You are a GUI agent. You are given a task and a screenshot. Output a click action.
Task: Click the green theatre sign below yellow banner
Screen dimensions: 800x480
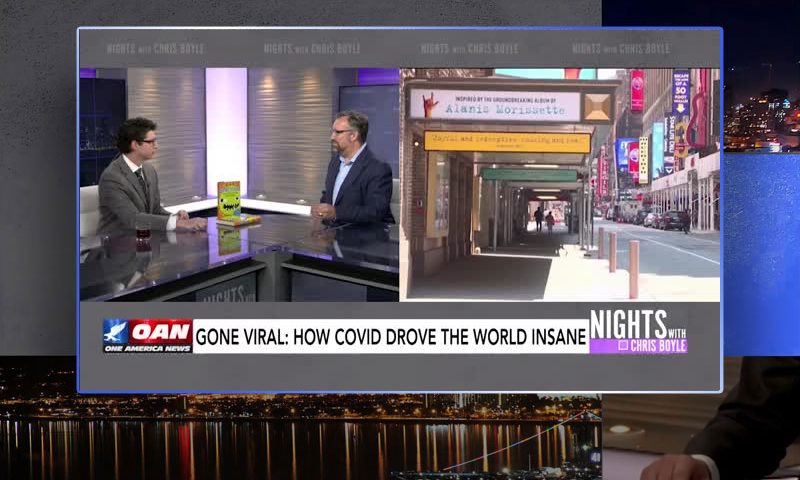(529, 174)
